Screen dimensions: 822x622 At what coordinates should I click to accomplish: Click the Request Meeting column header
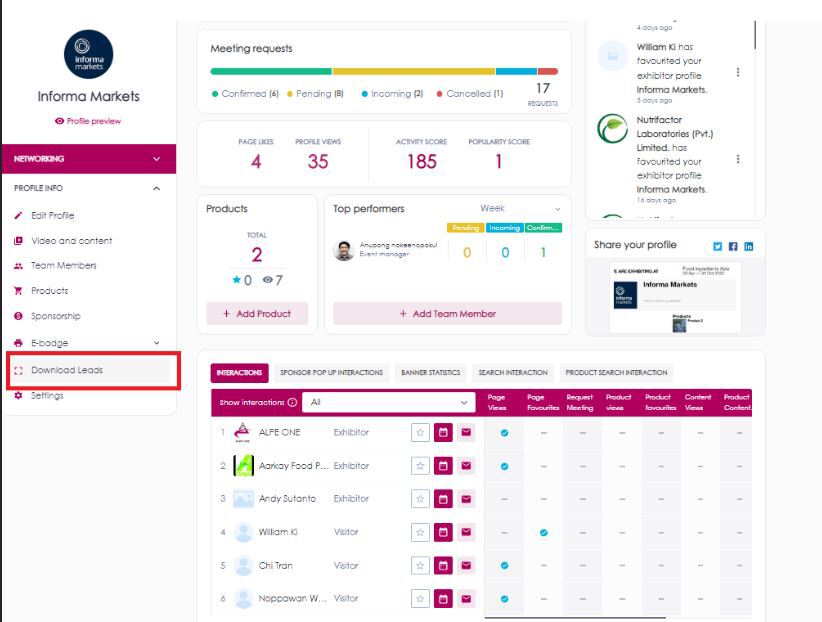579,402
